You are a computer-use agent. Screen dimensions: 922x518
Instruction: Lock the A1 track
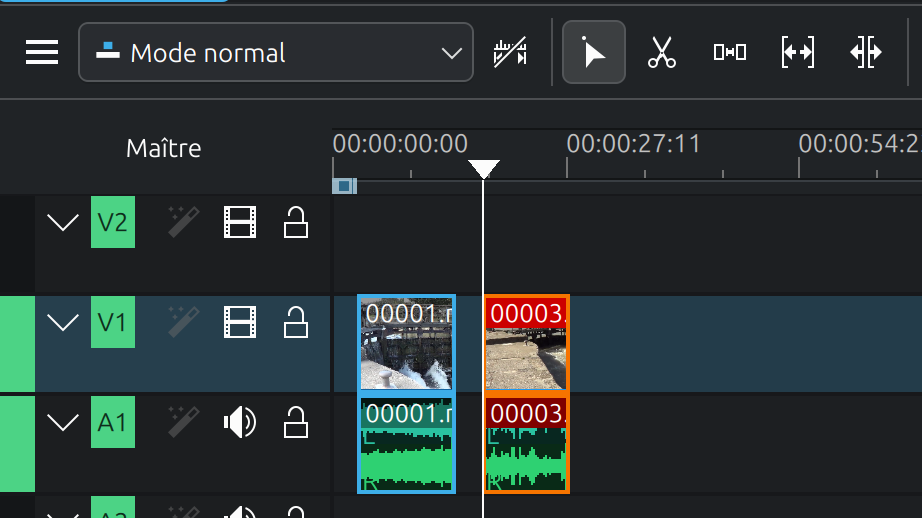(x=295, y=422)
